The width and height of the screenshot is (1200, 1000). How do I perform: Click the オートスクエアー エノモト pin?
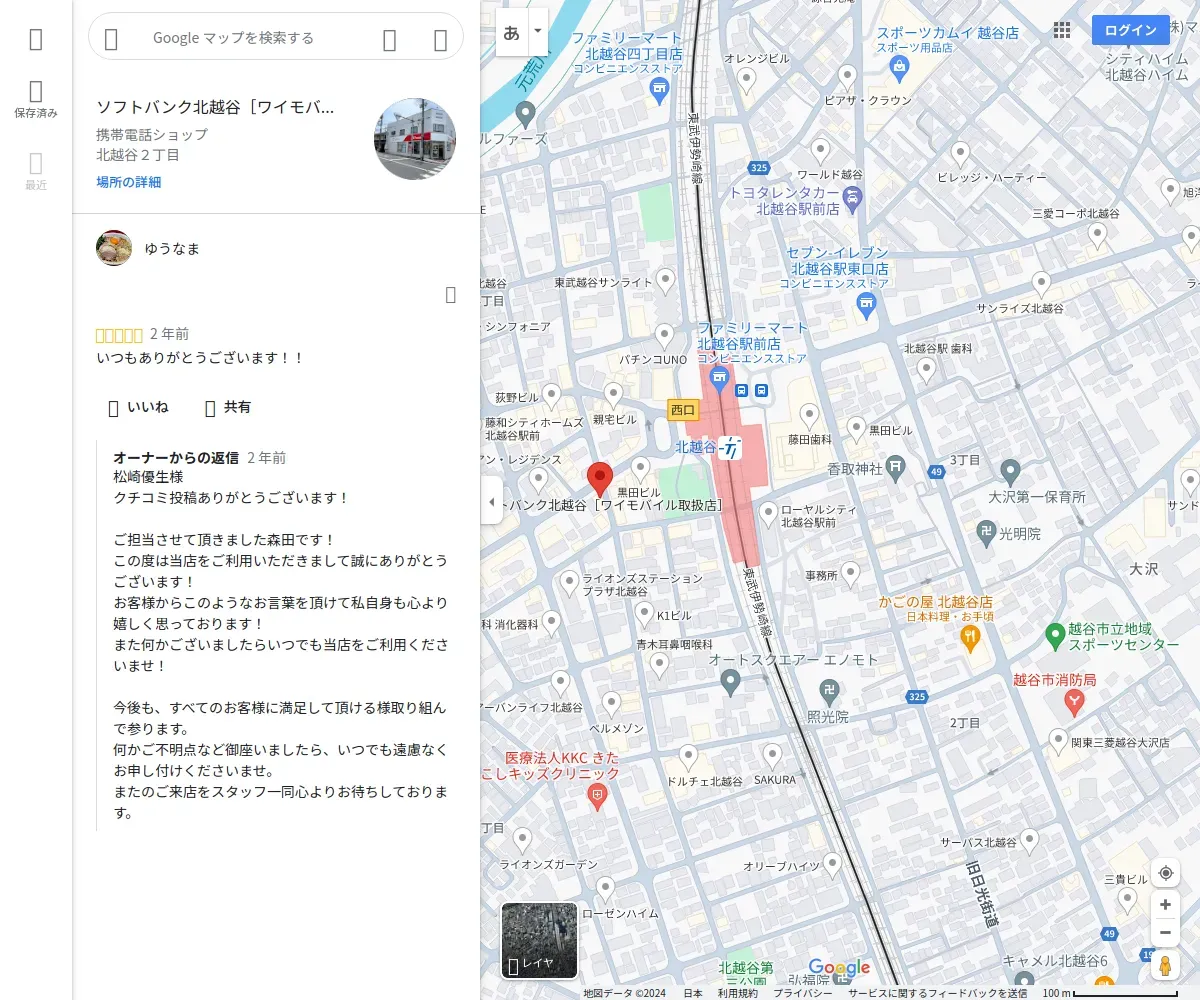pyautogui.click(x=730, y=682)
